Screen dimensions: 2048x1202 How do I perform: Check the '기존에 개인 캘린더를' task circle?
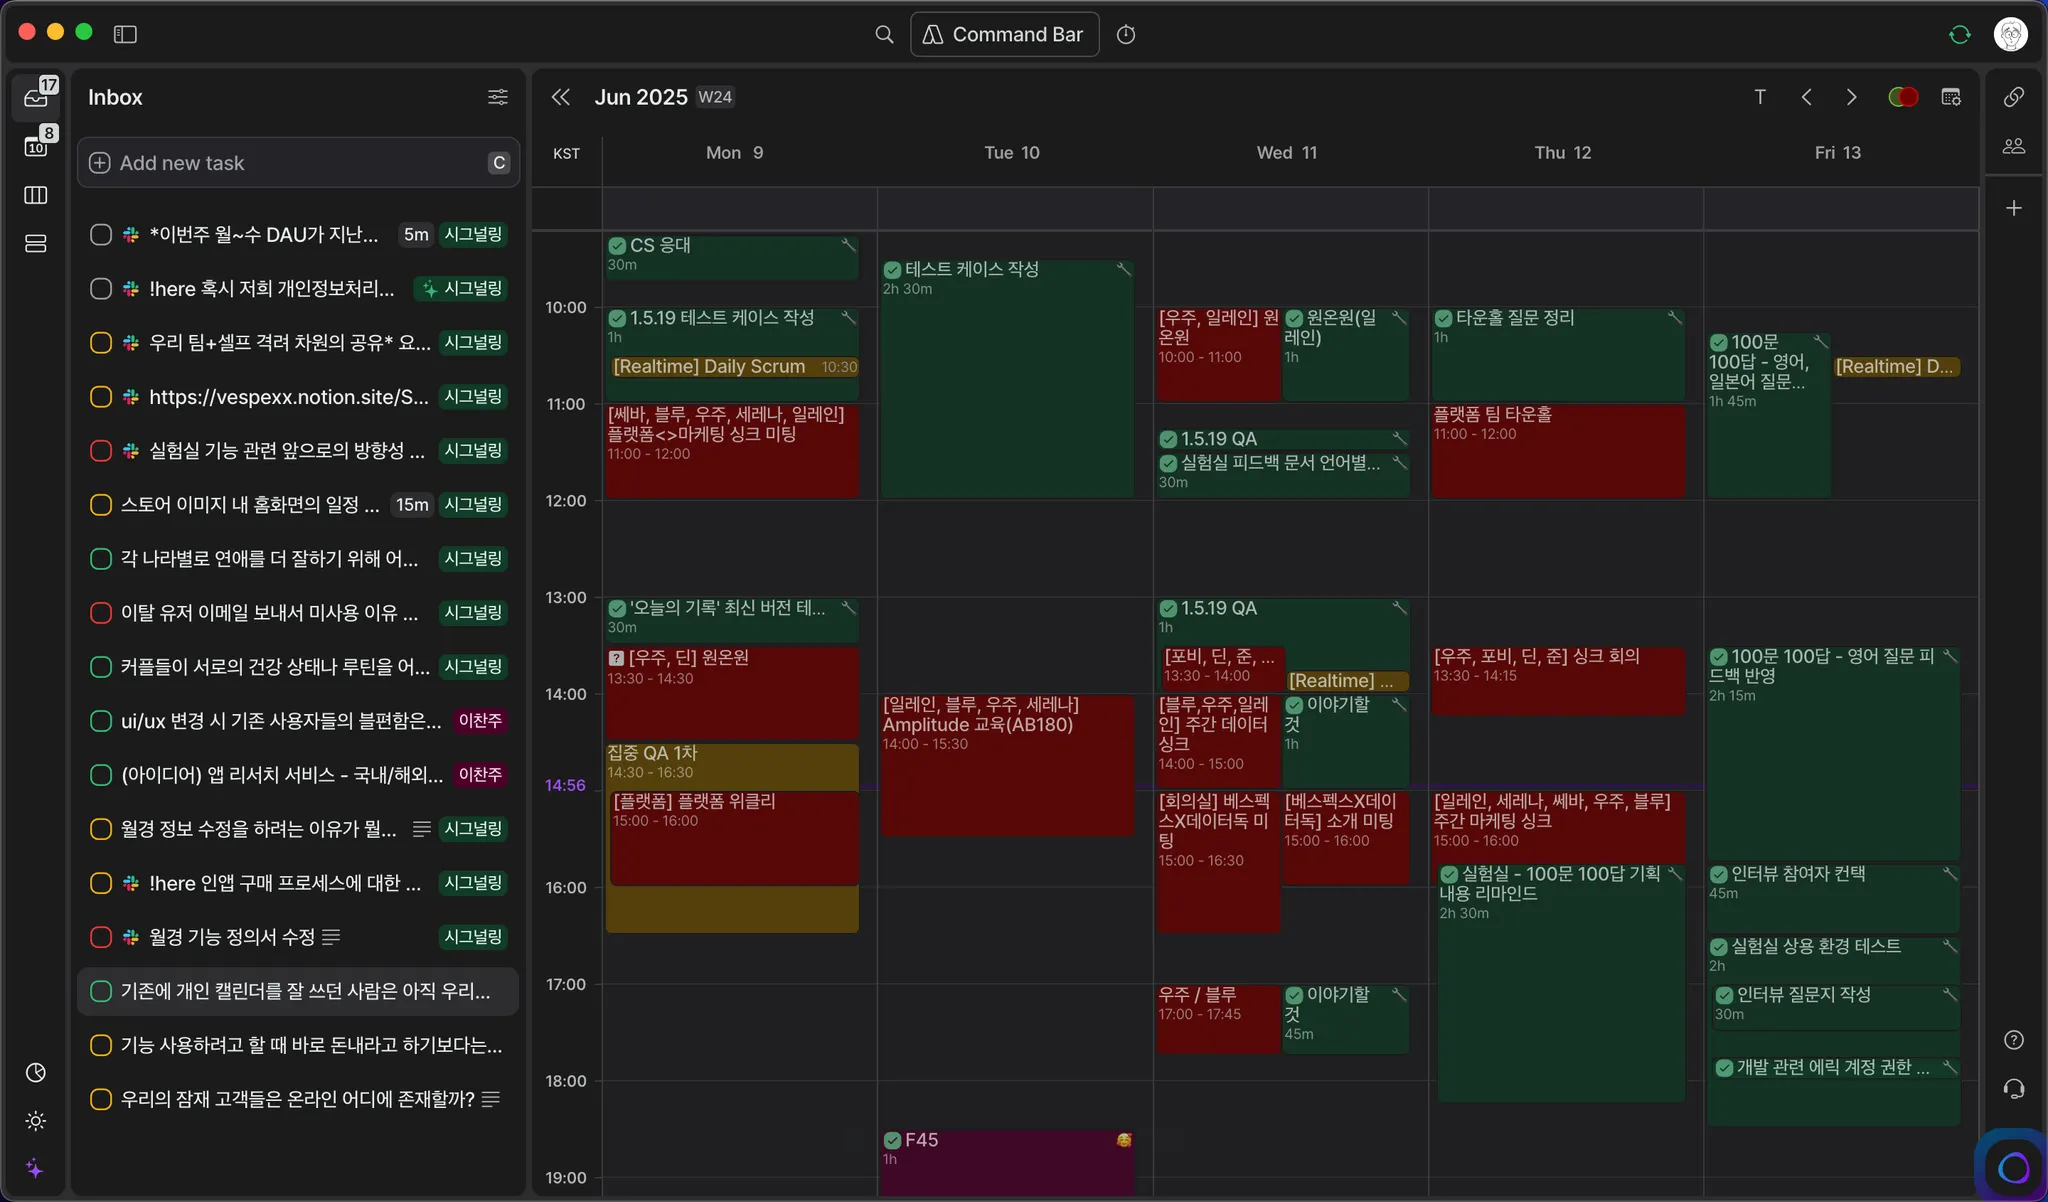click(x=101, y=991)
